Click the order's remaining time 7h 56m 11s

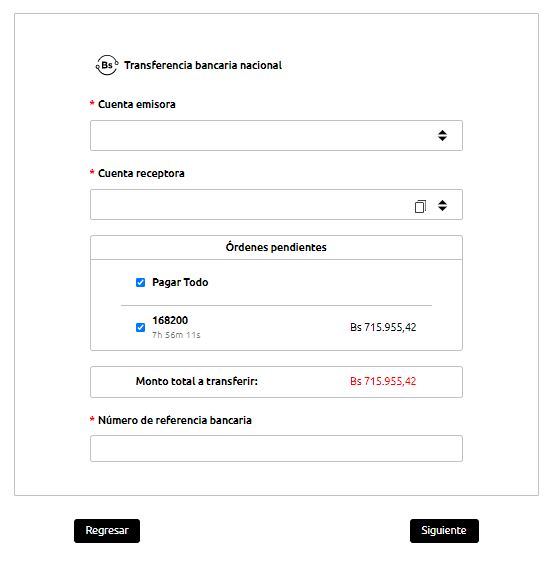pyautogui.click(x=176, y=335)
